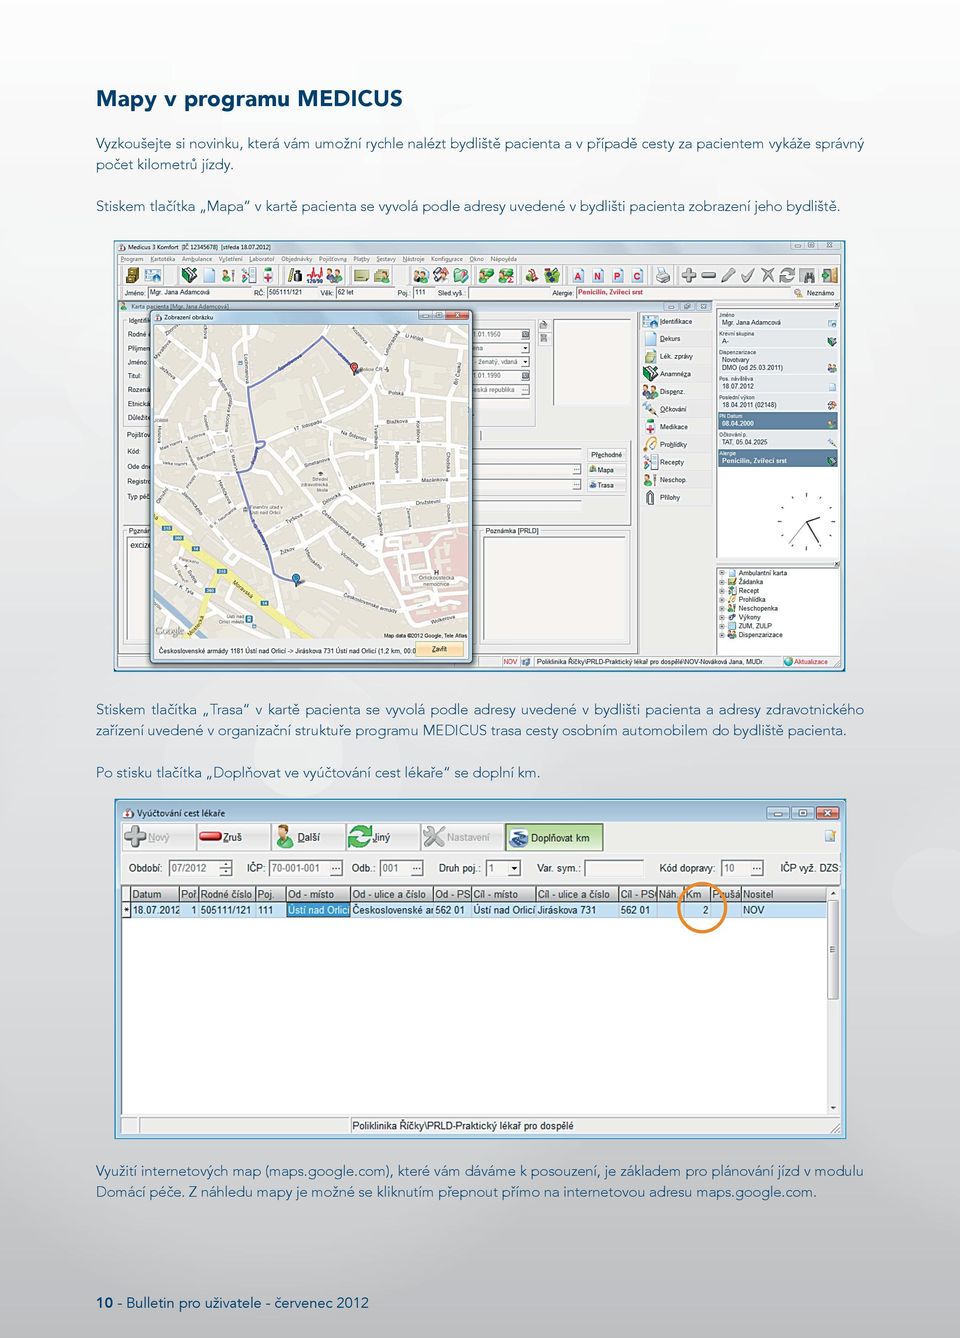Click the printer icon in main toolbar
The height and width of the screenshot is (1338, 960).
[x=662, y=275]
